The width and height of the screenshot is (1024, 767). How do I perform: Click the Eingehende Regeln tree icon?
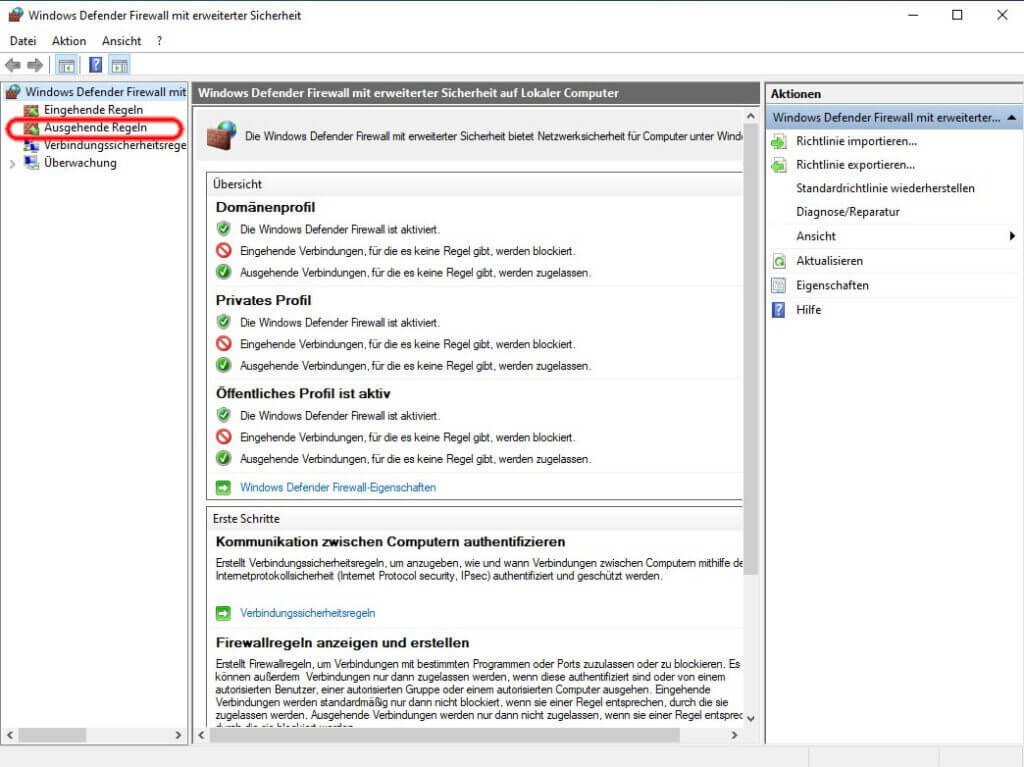(x=31, y=110)
